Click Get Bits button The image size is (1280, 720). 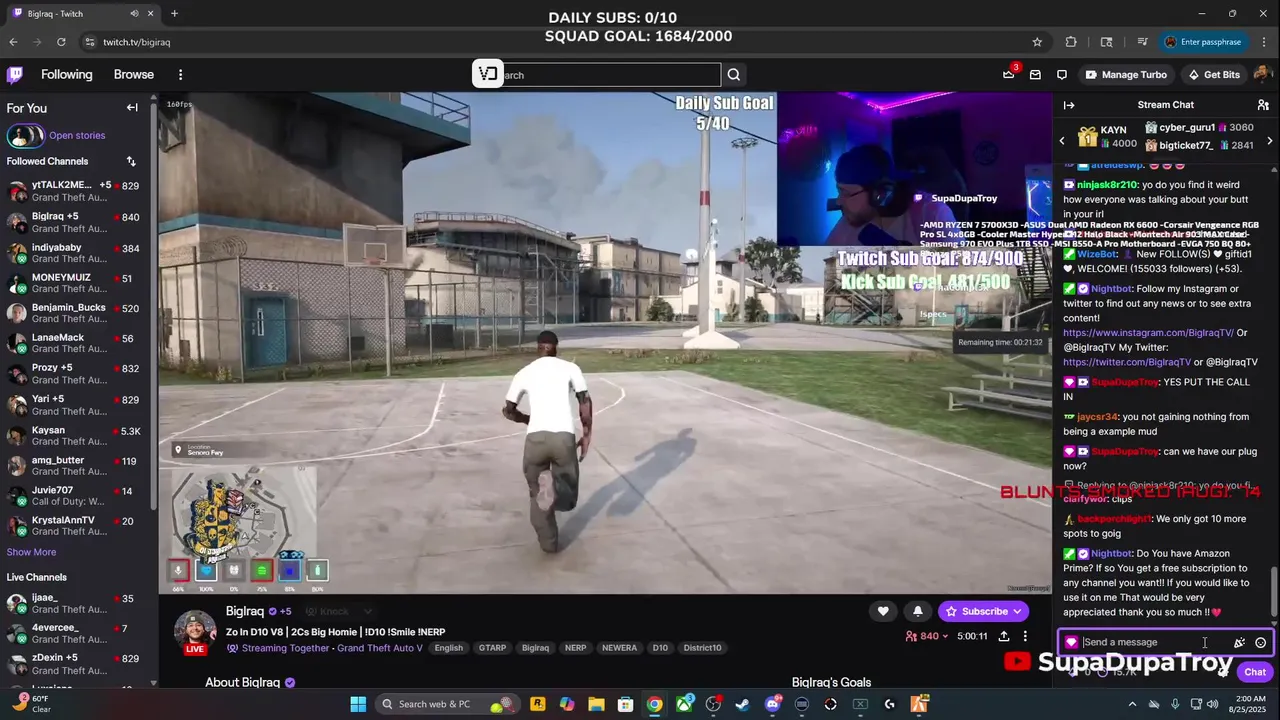[x=1213, y=75]
